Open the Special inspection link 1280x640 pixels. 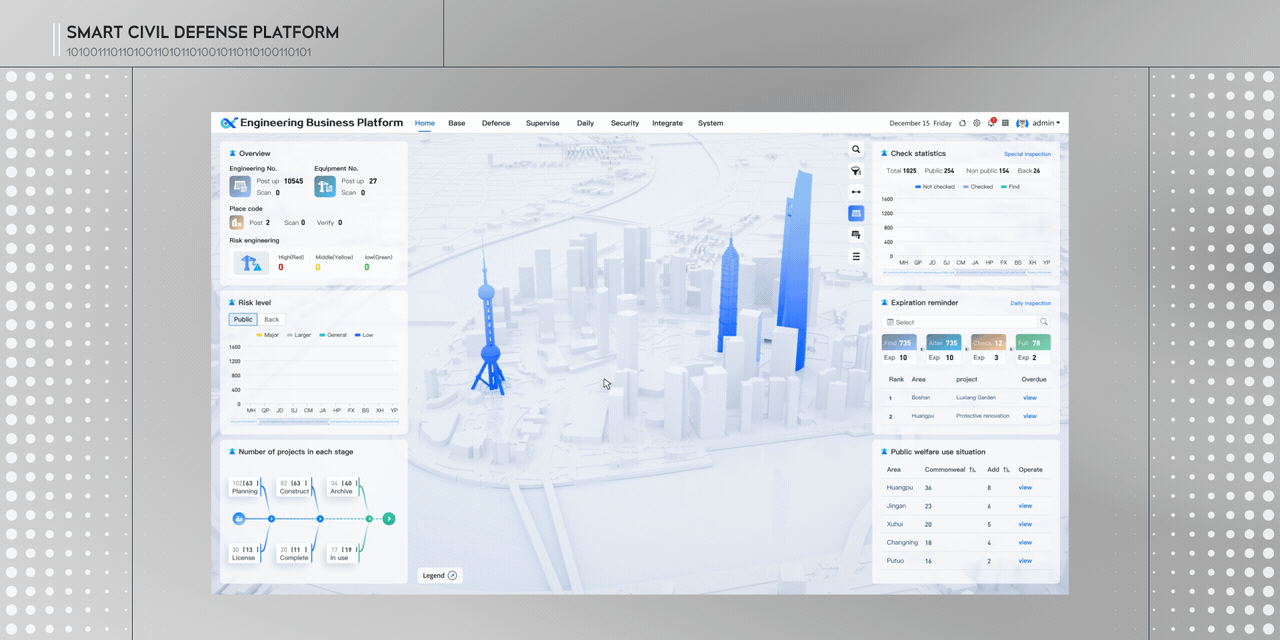coord(1027,154)
